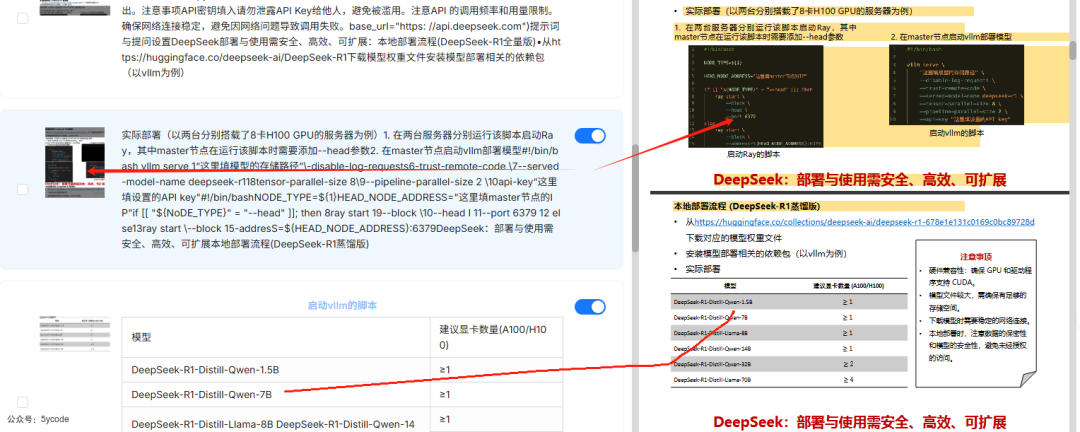Screen dimensions: 1080x432
Task: Toggle the switch on the 启动vllm的脚本 table chunk
Action: pyautogui.click(x=590, y=307)
